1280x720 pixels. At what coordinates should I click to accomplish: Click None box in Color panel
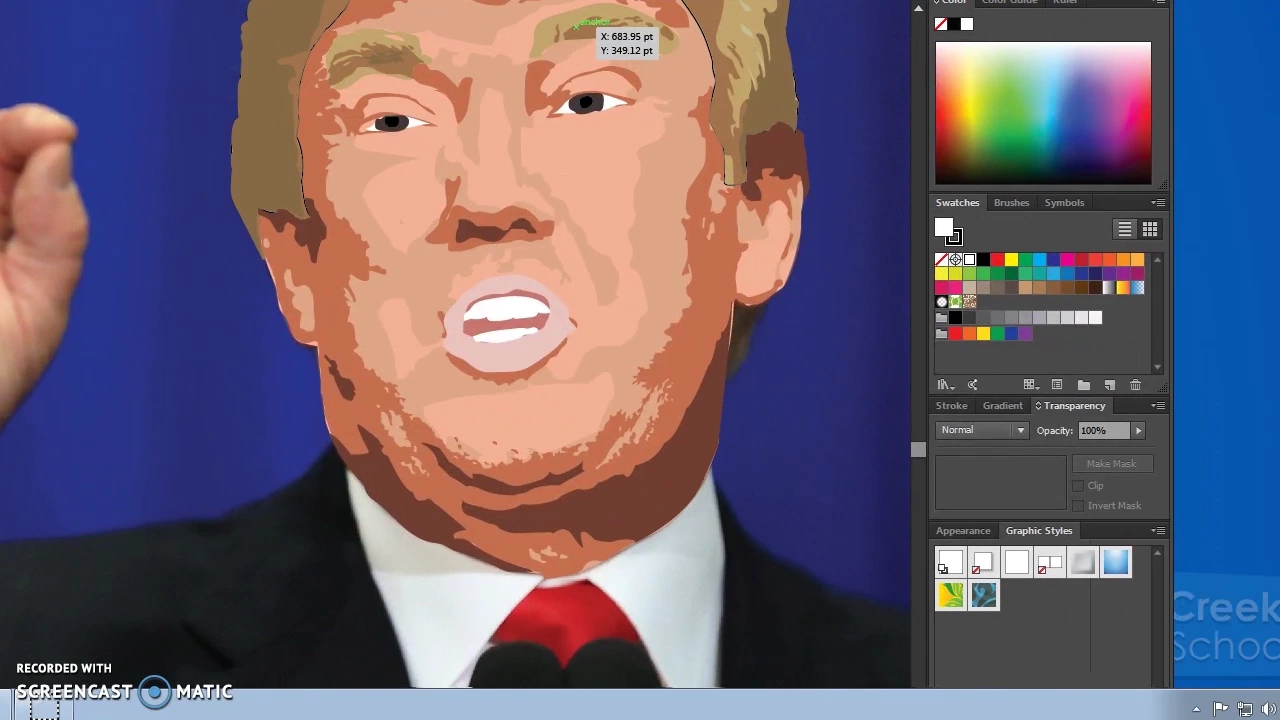(x=941, y=24)
